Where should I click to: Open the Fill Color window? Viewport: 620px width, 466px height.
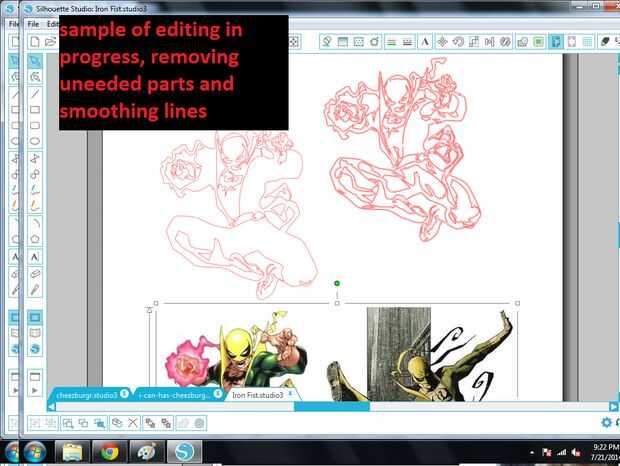tap(327, 42)
